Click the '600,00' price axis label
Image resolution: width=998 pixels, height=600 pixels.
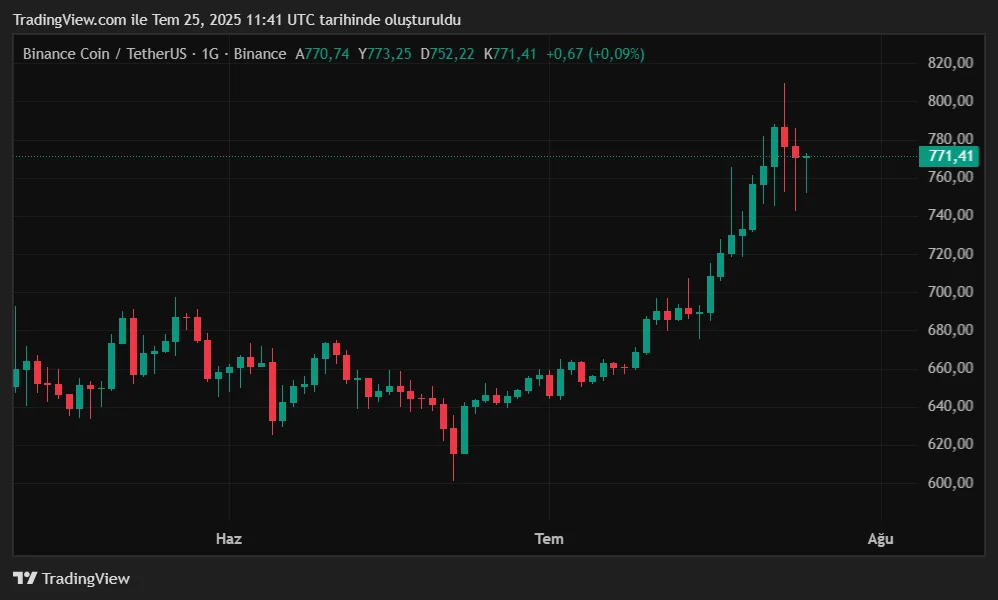[x=950, y=482]
